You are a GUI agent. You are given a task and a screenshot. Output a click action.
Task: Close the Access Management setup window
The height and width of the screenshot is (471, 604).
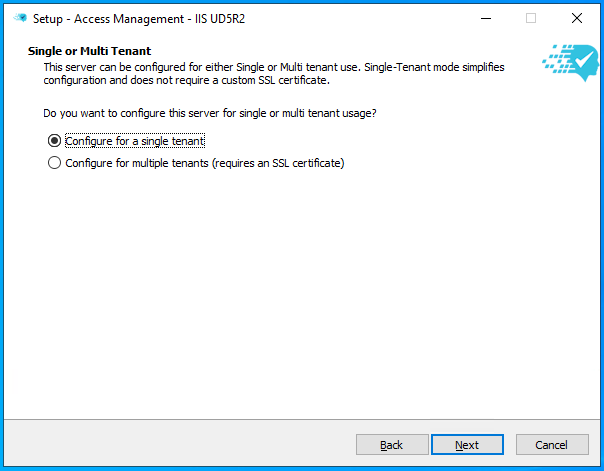(577, 18)
